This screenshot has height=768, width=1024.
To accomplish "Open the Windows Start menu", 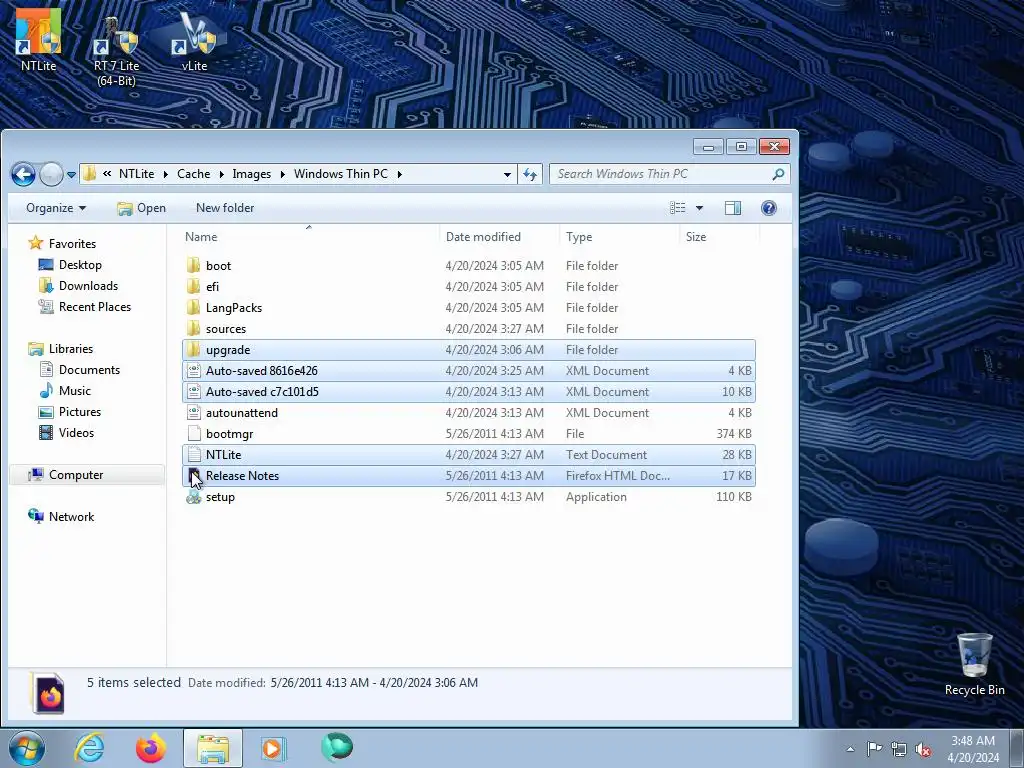I will [27, 748].
